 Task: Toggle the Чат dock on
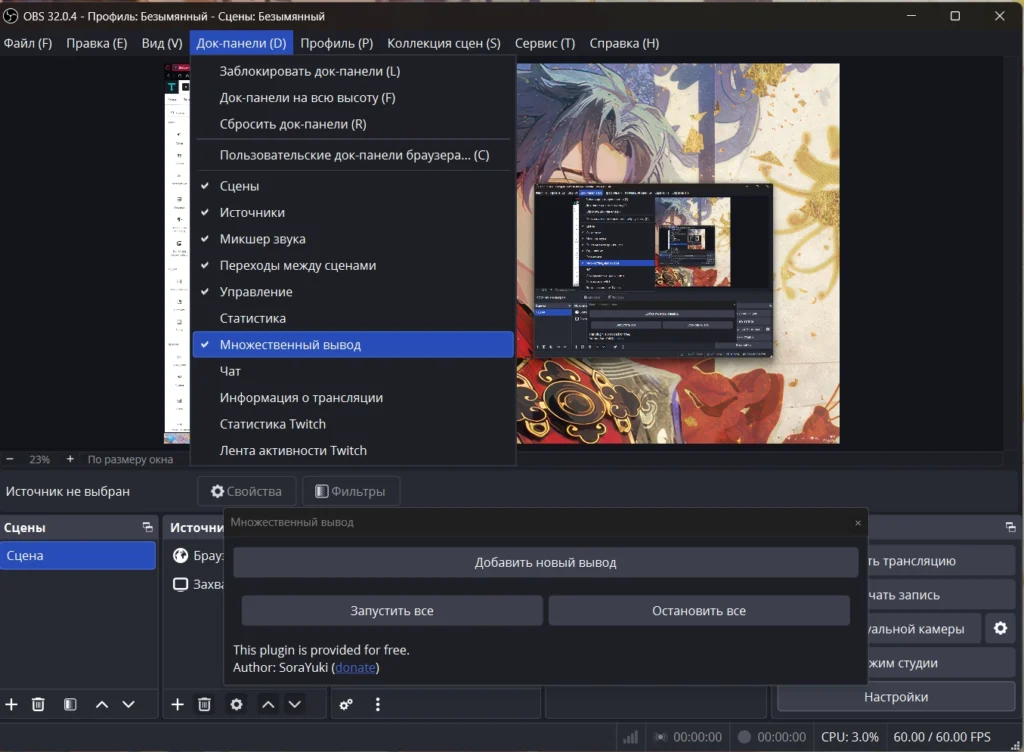coord(230,370)
